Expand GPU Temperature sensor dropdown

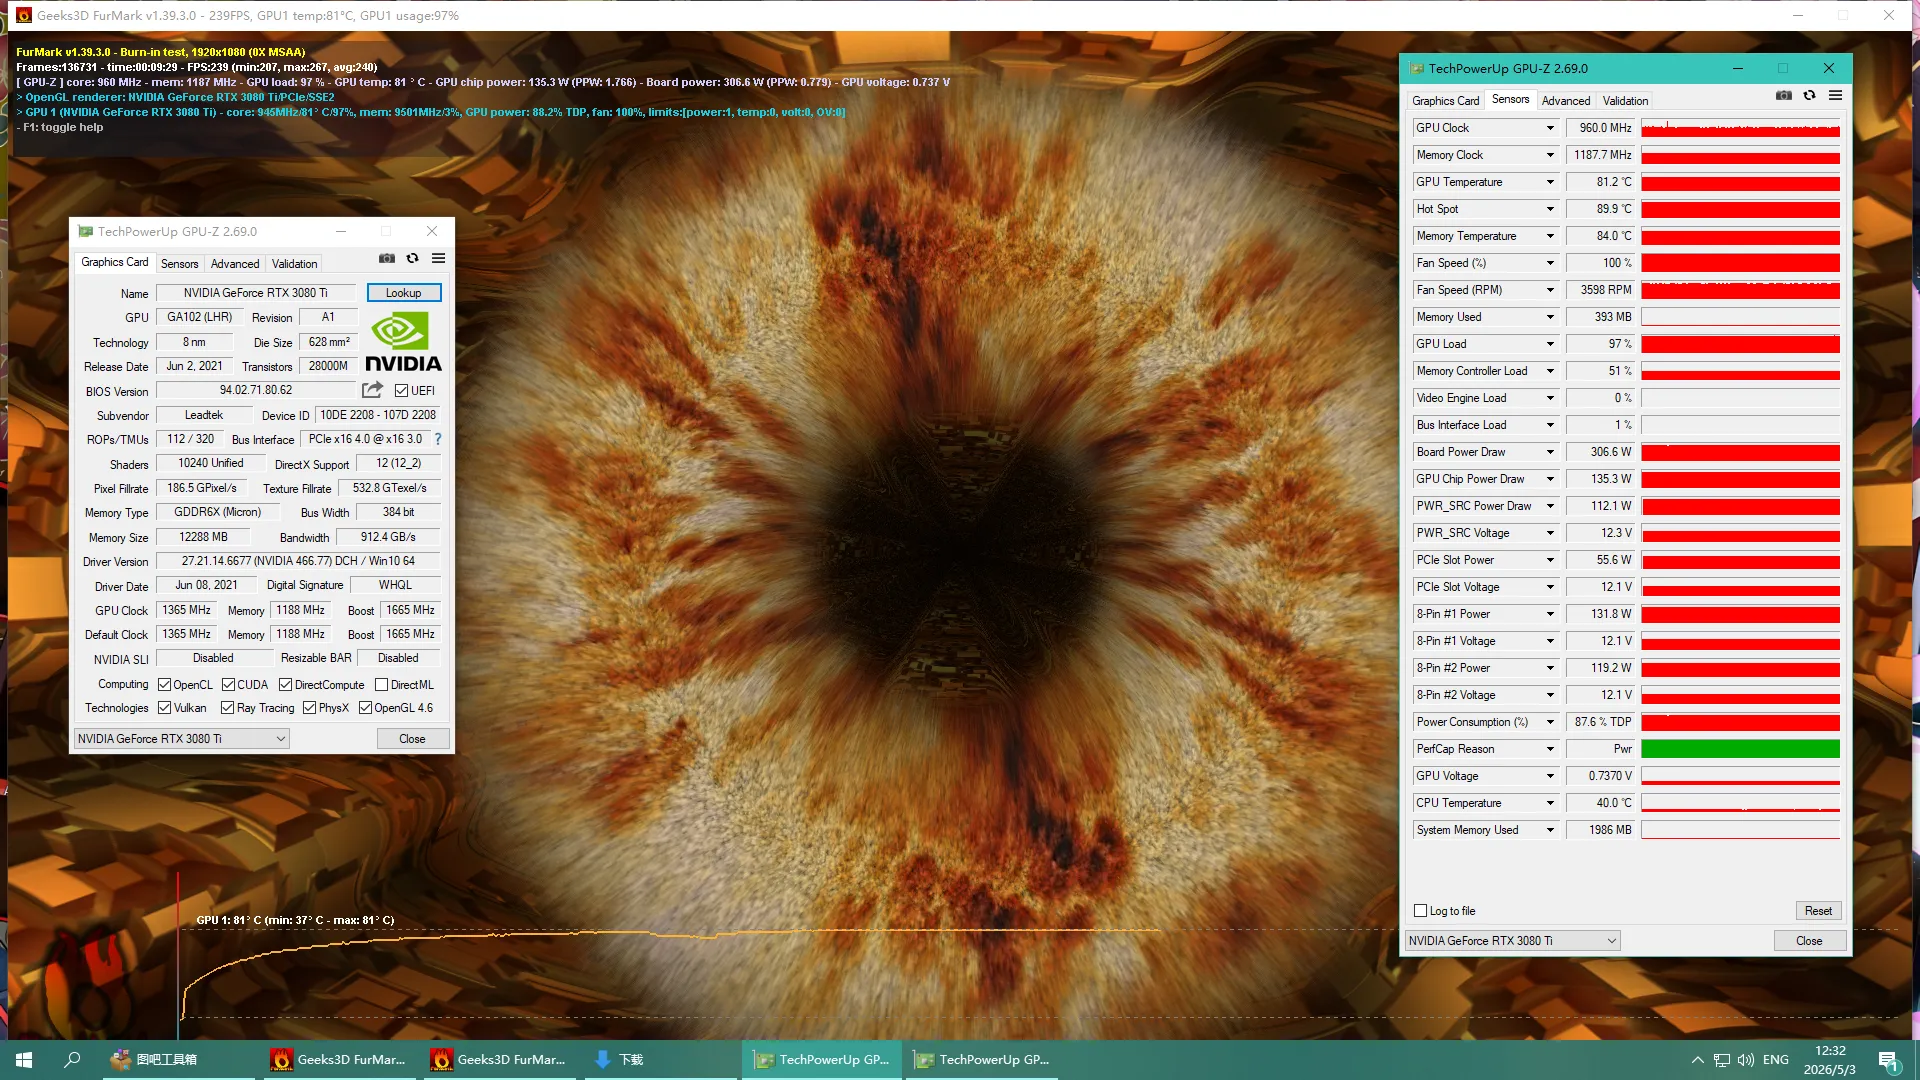click(x=1550, y=182)
